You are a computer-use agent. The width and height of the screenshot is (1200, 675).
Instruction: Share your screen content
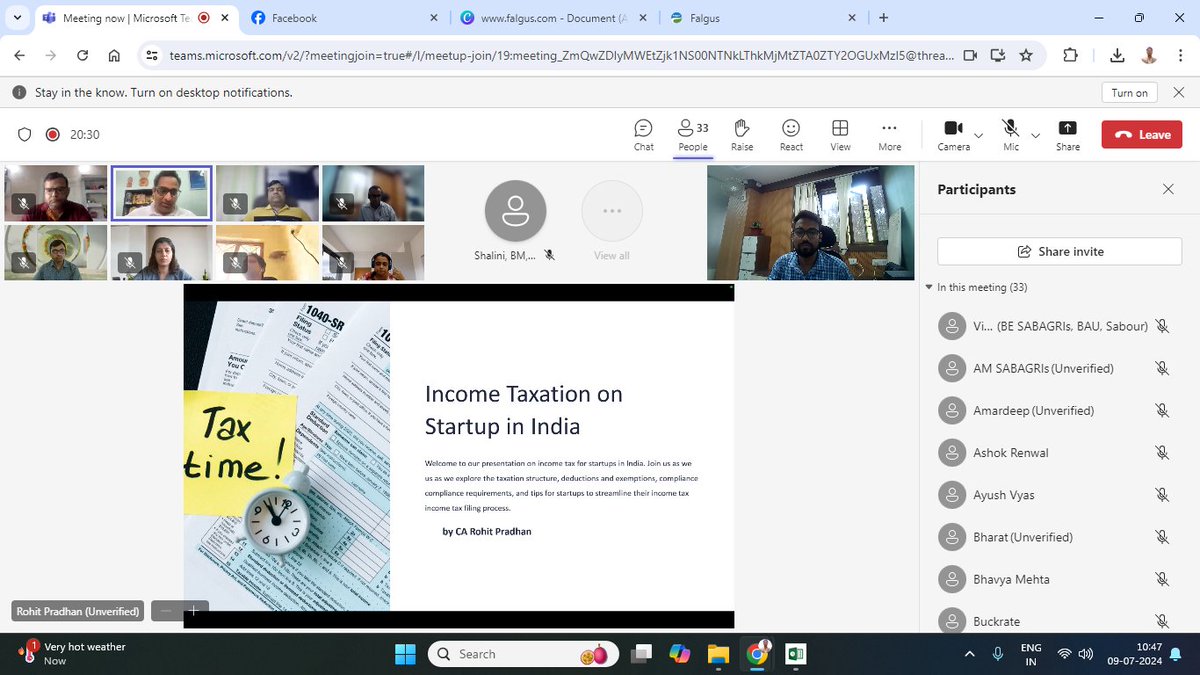click(x=1068, y=135)
